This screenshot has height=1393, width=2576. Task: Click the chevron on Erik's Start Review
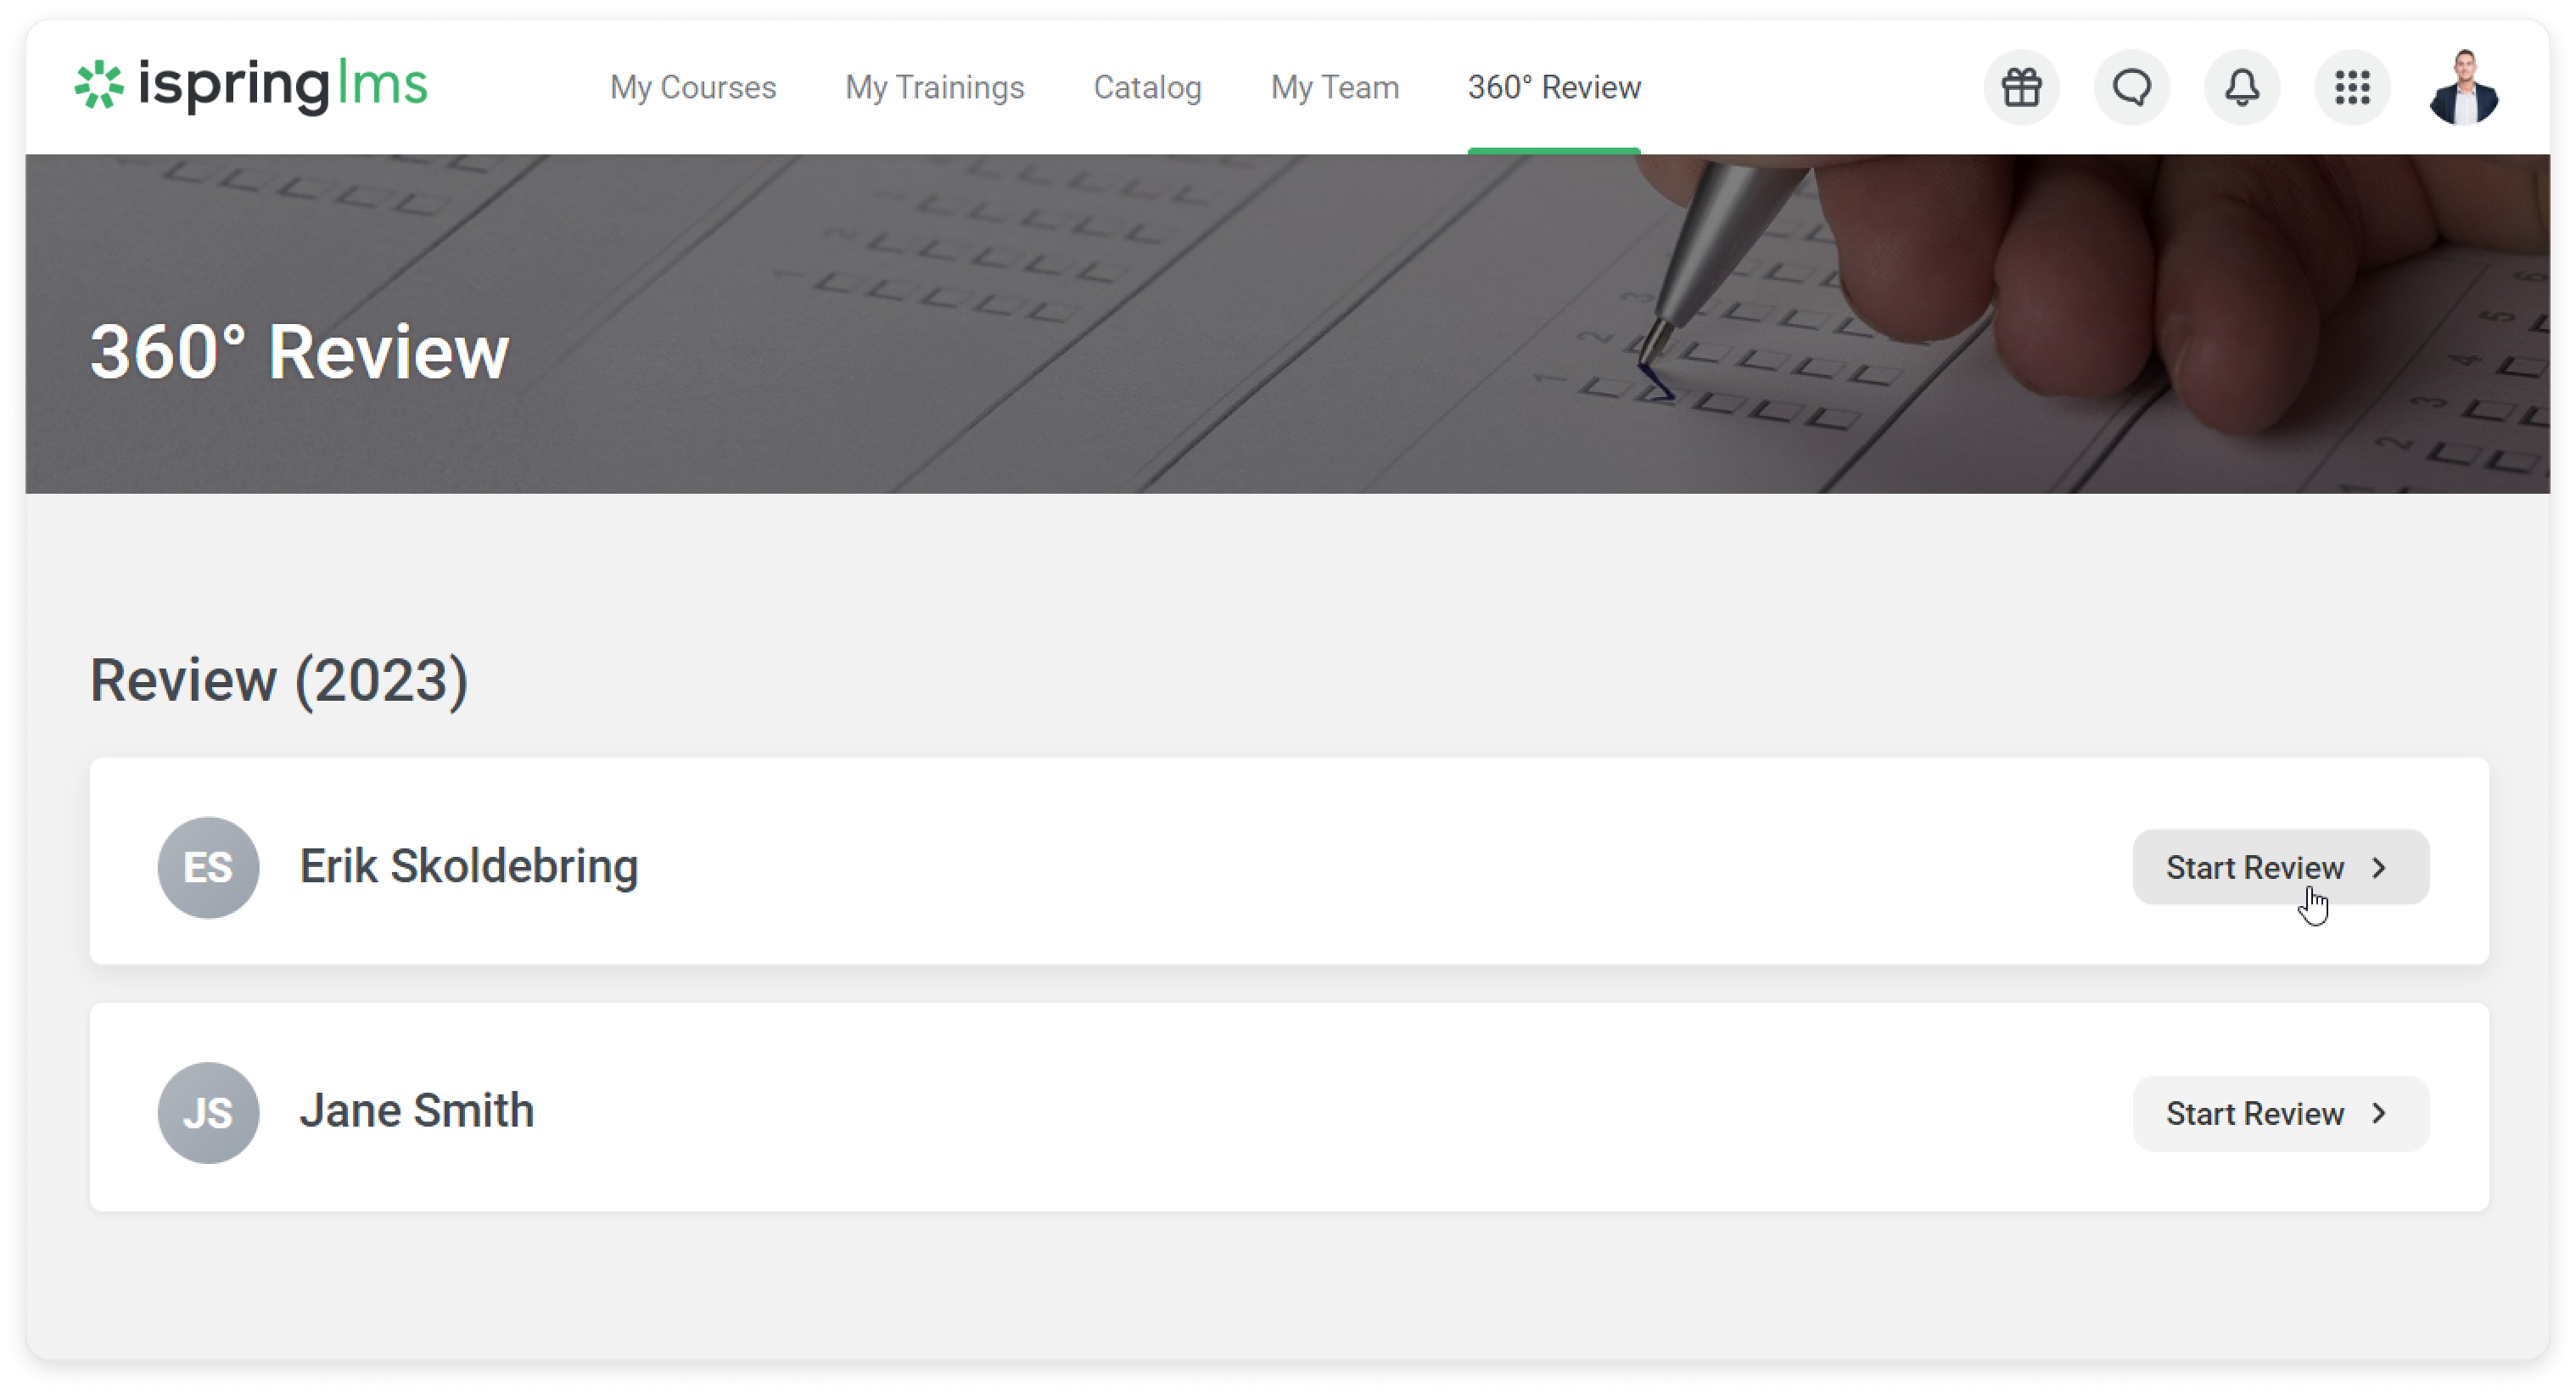[2379, 867]
